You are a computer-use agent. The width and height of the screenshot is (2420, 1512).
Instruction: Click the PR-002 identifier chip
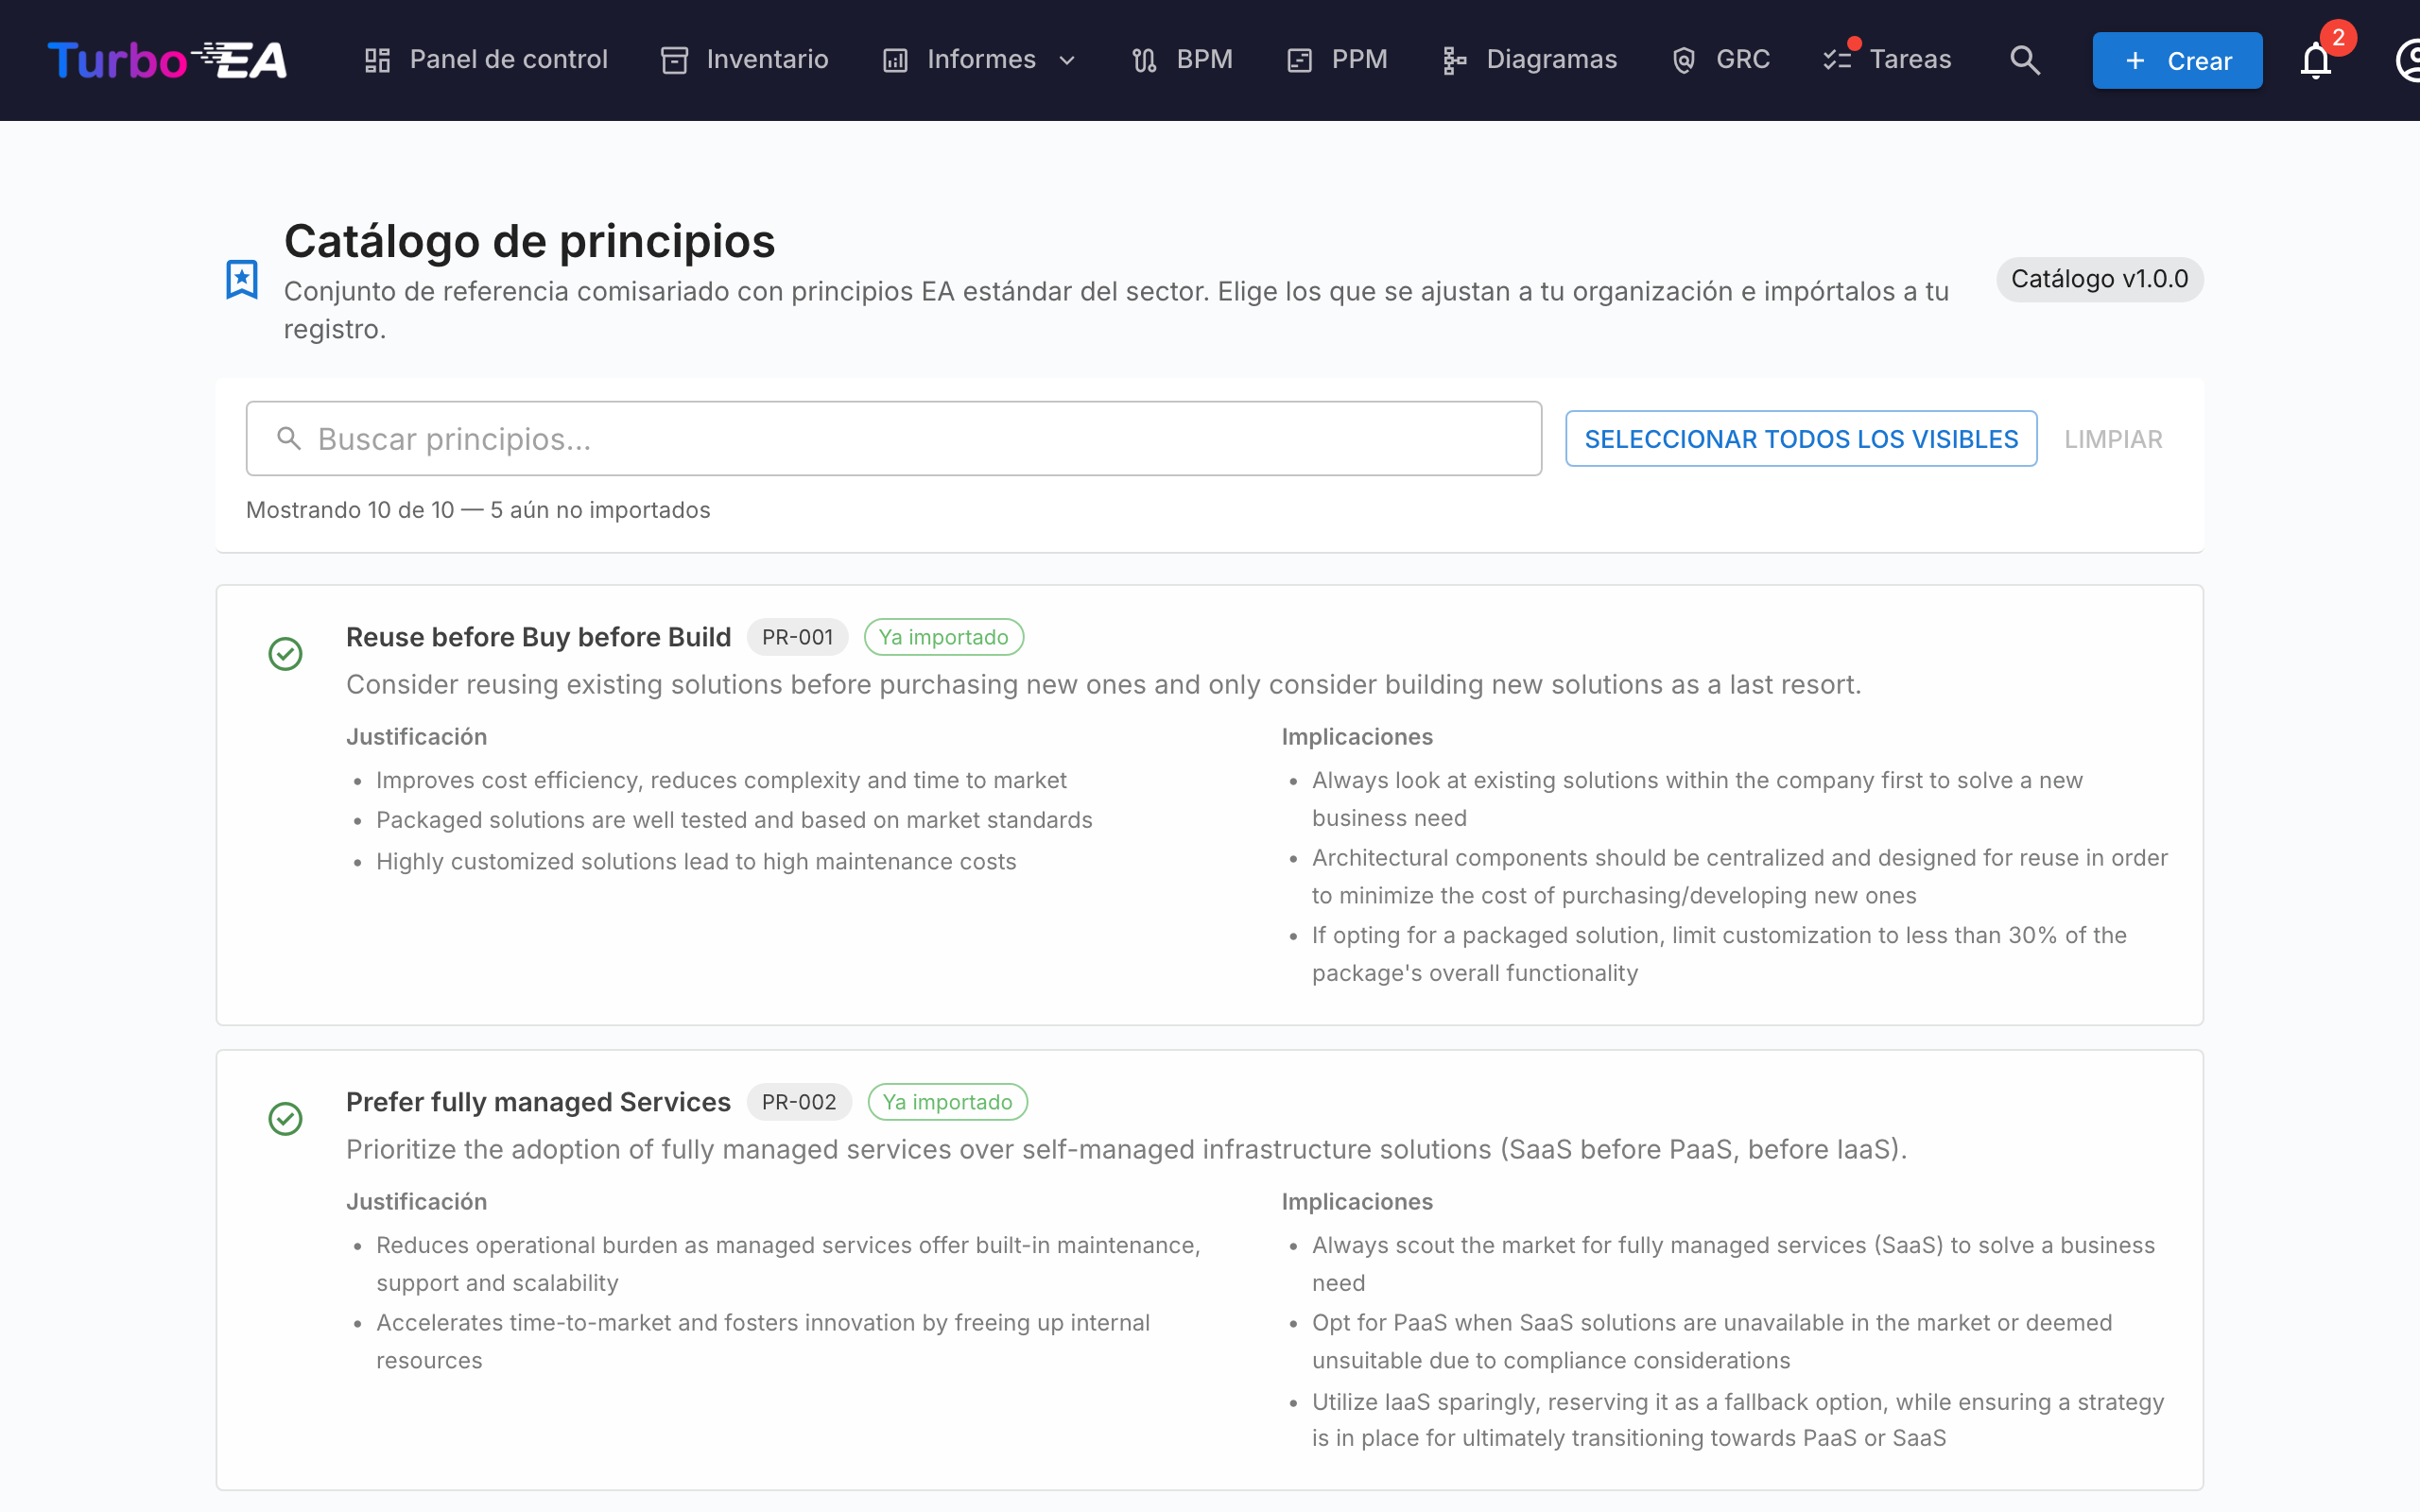tap(799, 1102)
